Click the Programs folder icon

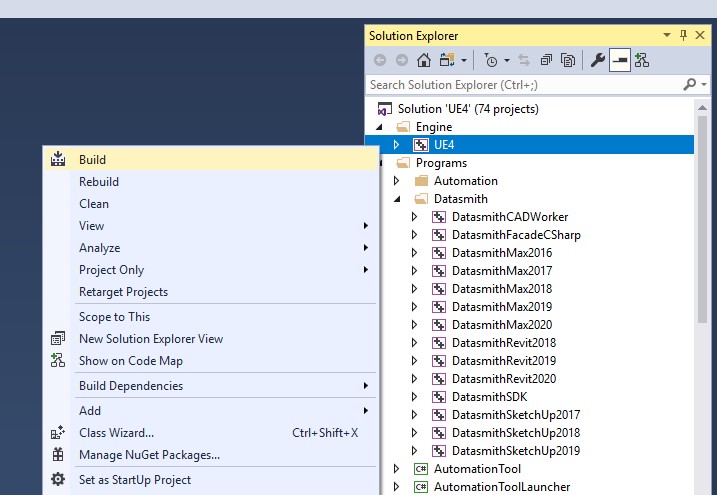[403, 163]
